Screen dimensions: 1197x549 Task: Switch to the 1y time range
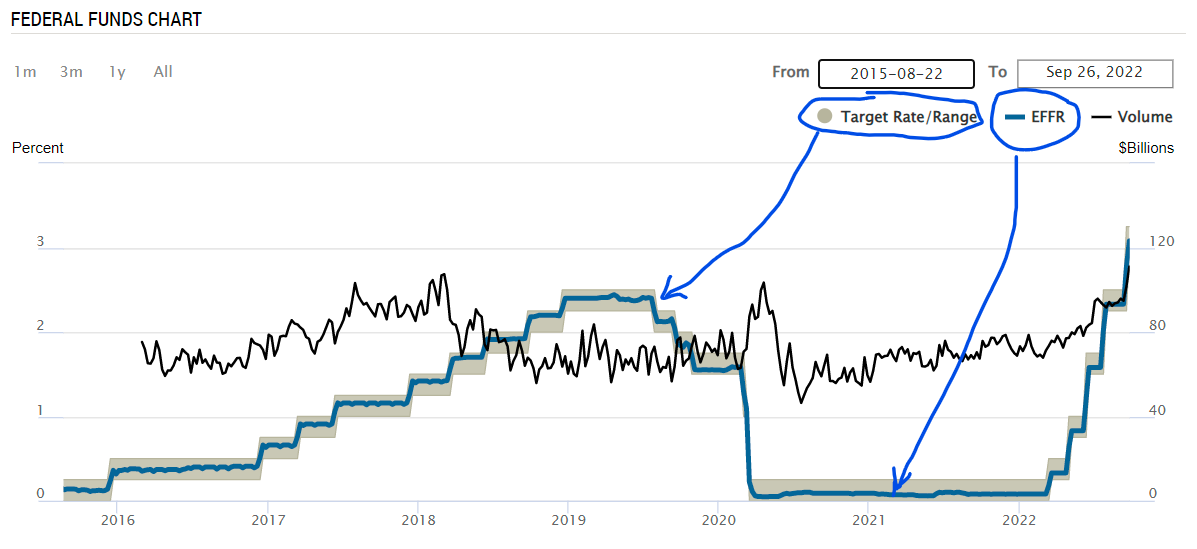[118, 72]
